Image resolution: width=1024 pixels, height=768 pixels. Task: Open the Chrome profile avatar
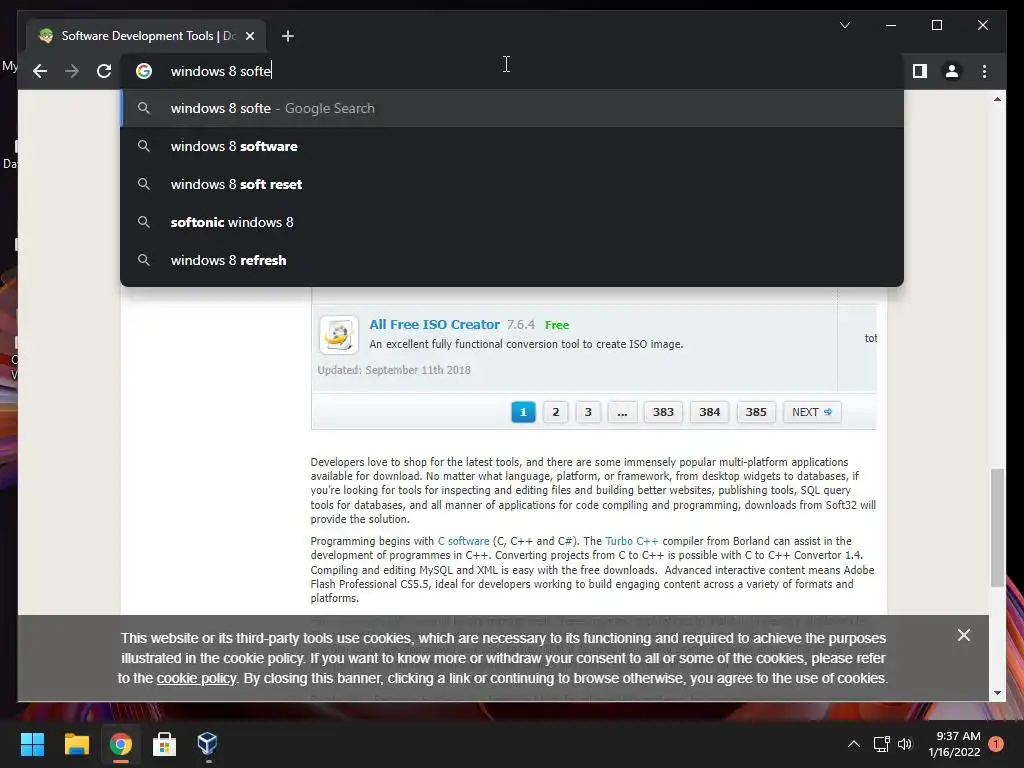click(952, 71)
